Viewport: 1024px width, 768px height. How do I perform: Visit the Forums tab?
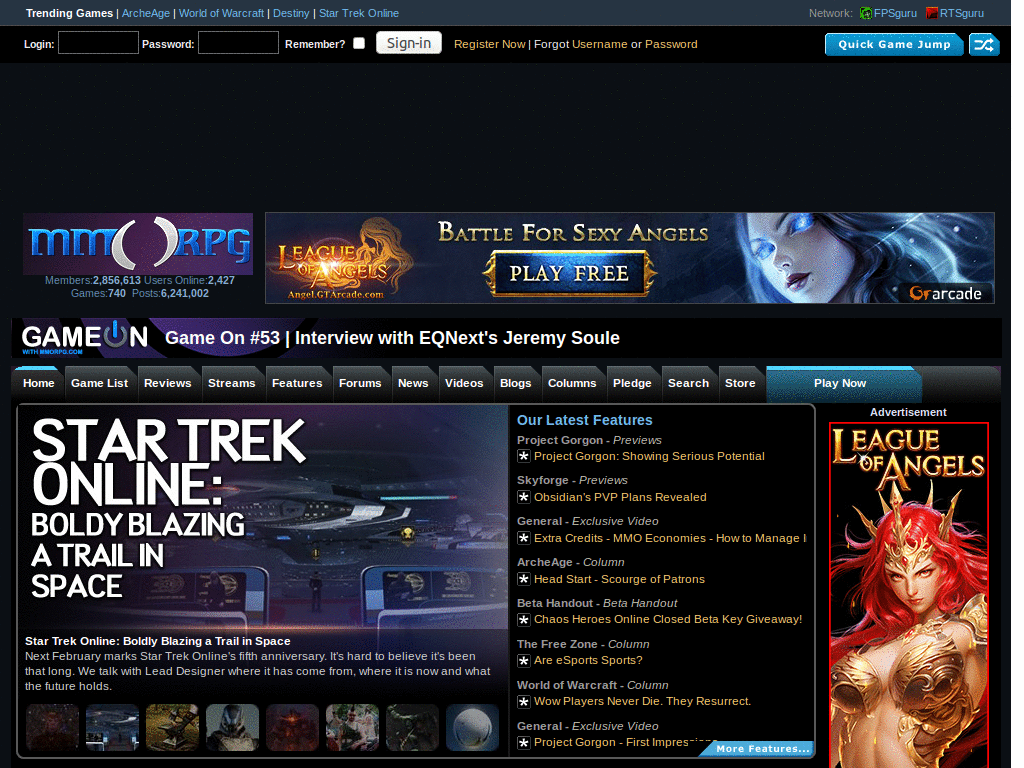(x=360, y=383)
